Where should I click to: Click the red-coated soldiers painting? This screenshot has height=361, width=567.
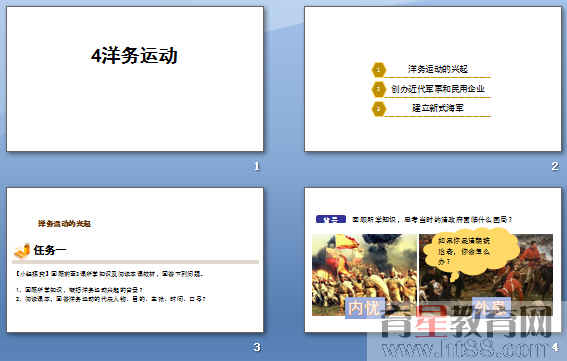click(486, 275)
